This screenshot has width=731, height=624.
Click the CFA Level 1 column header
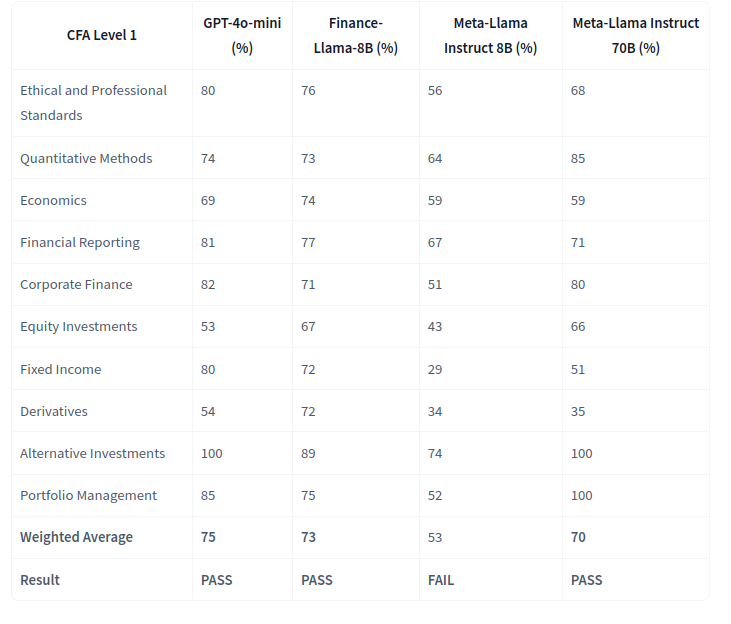[x=102, y=35]
